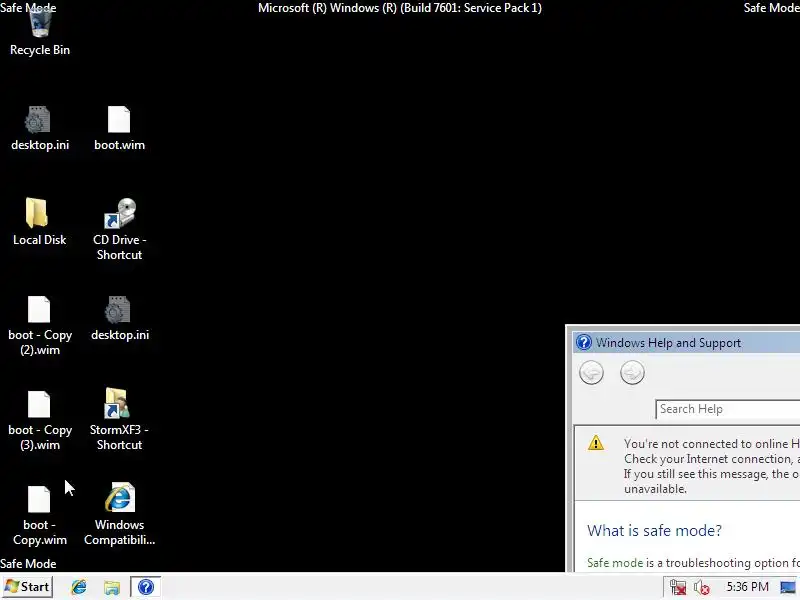Launch Internet Explorer from taskbar

point(79,587)
